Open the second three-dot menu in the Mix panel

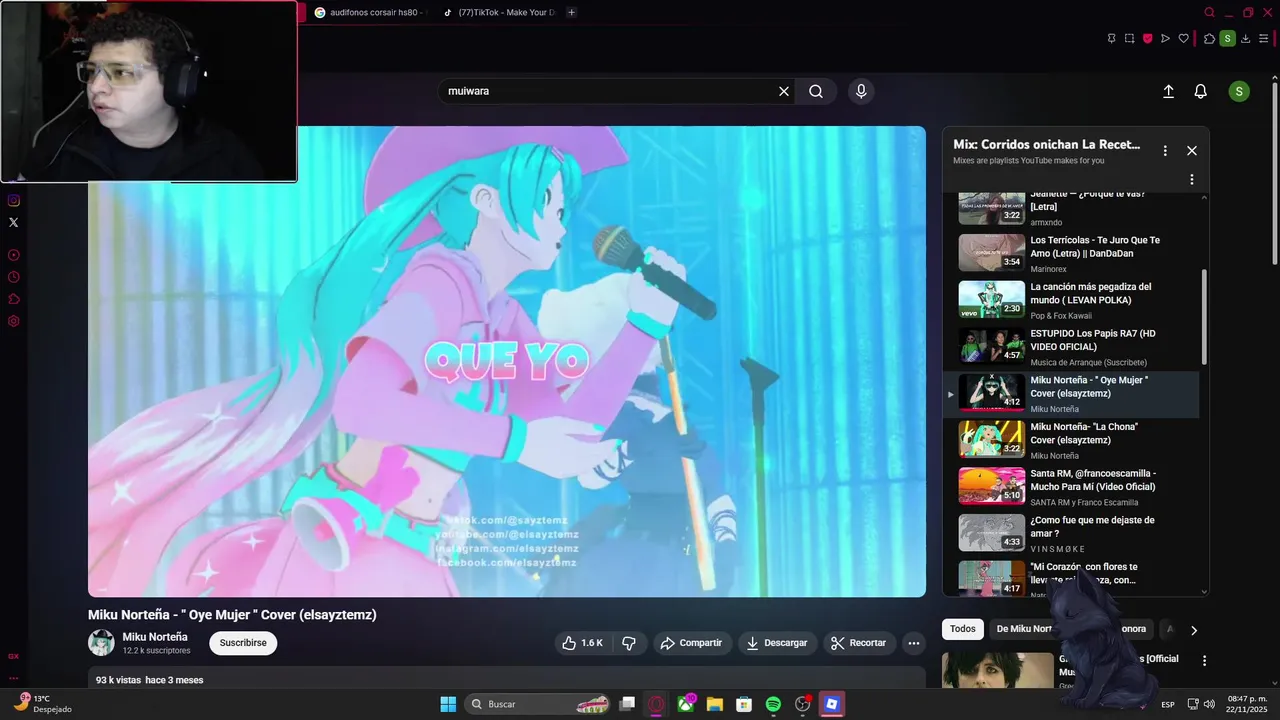[x=1192, y=180]
